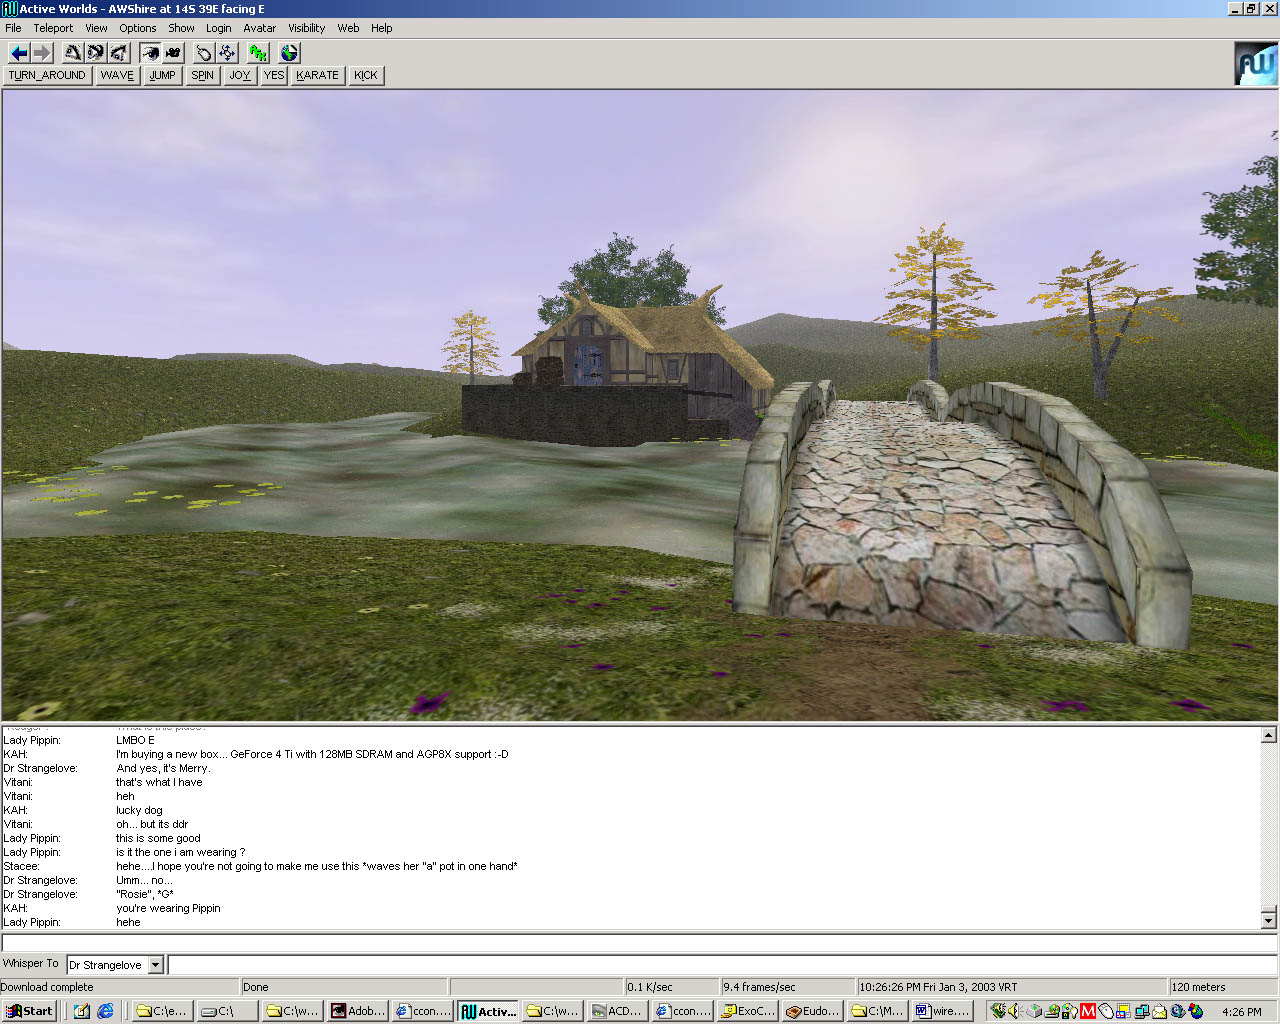The height and width of the screenshot is (1024, 1280).
Task: Open the Visibility menu
Action: coord(306,28)
